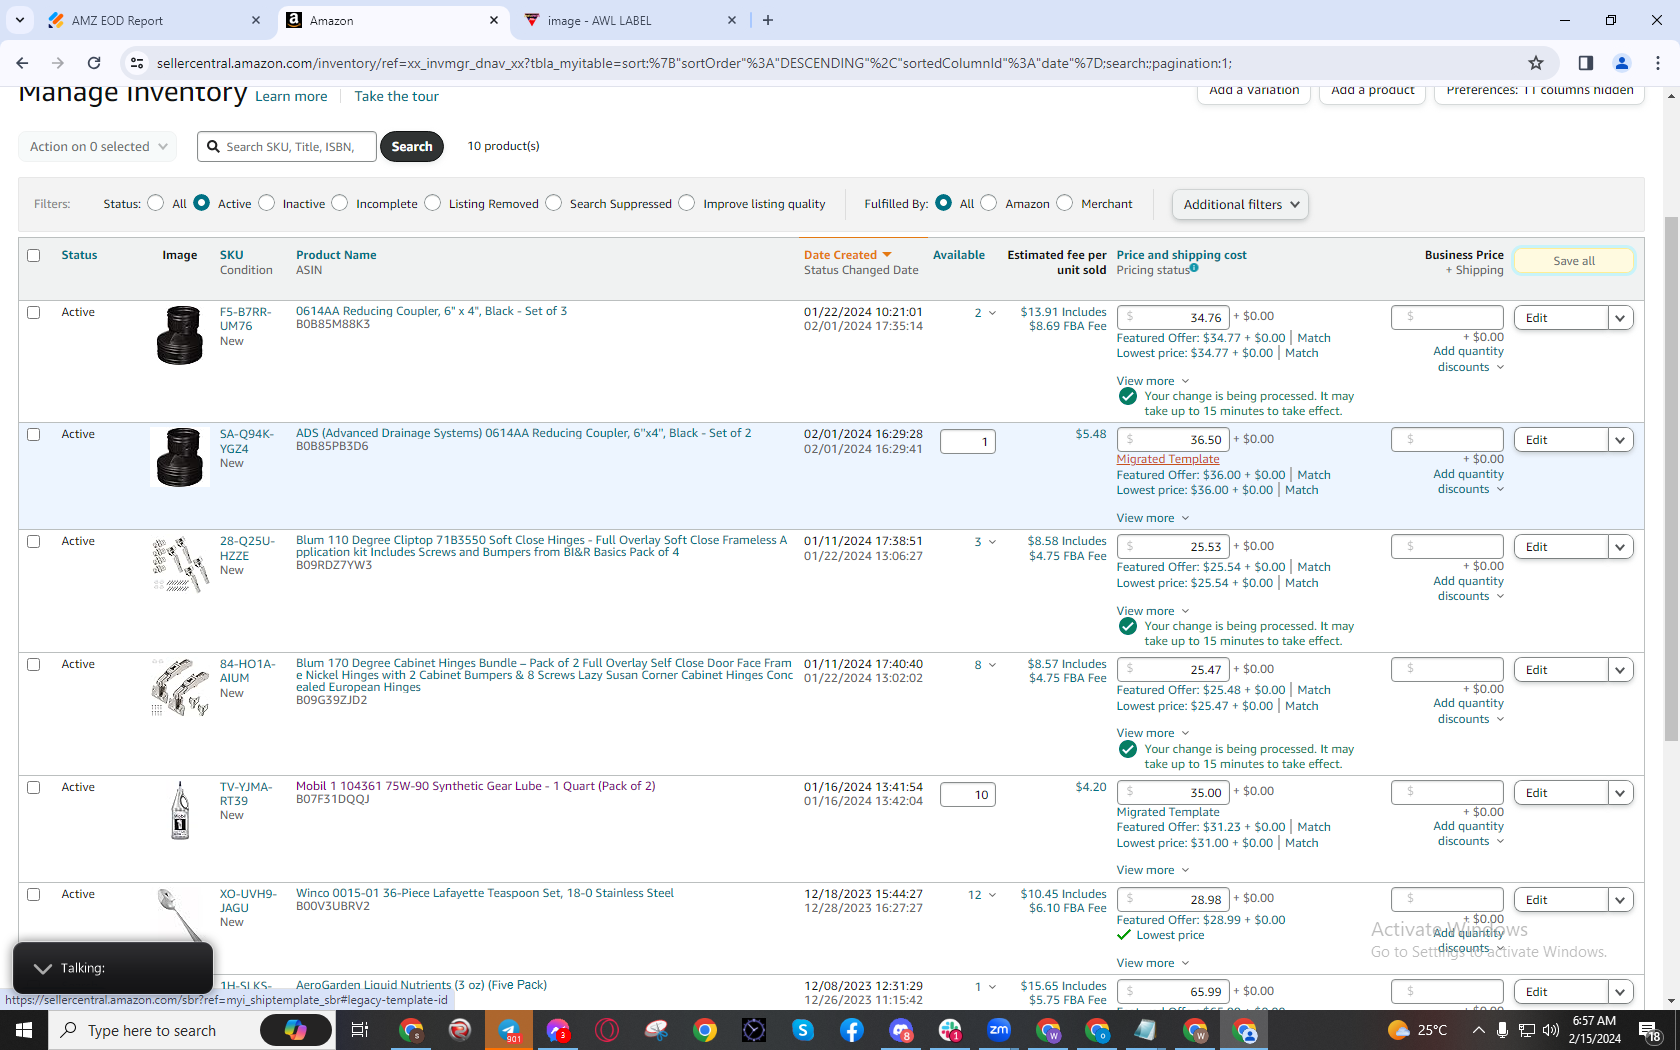Open a new browser tab
This screenshot has width=1680, height=1050.
768,20
